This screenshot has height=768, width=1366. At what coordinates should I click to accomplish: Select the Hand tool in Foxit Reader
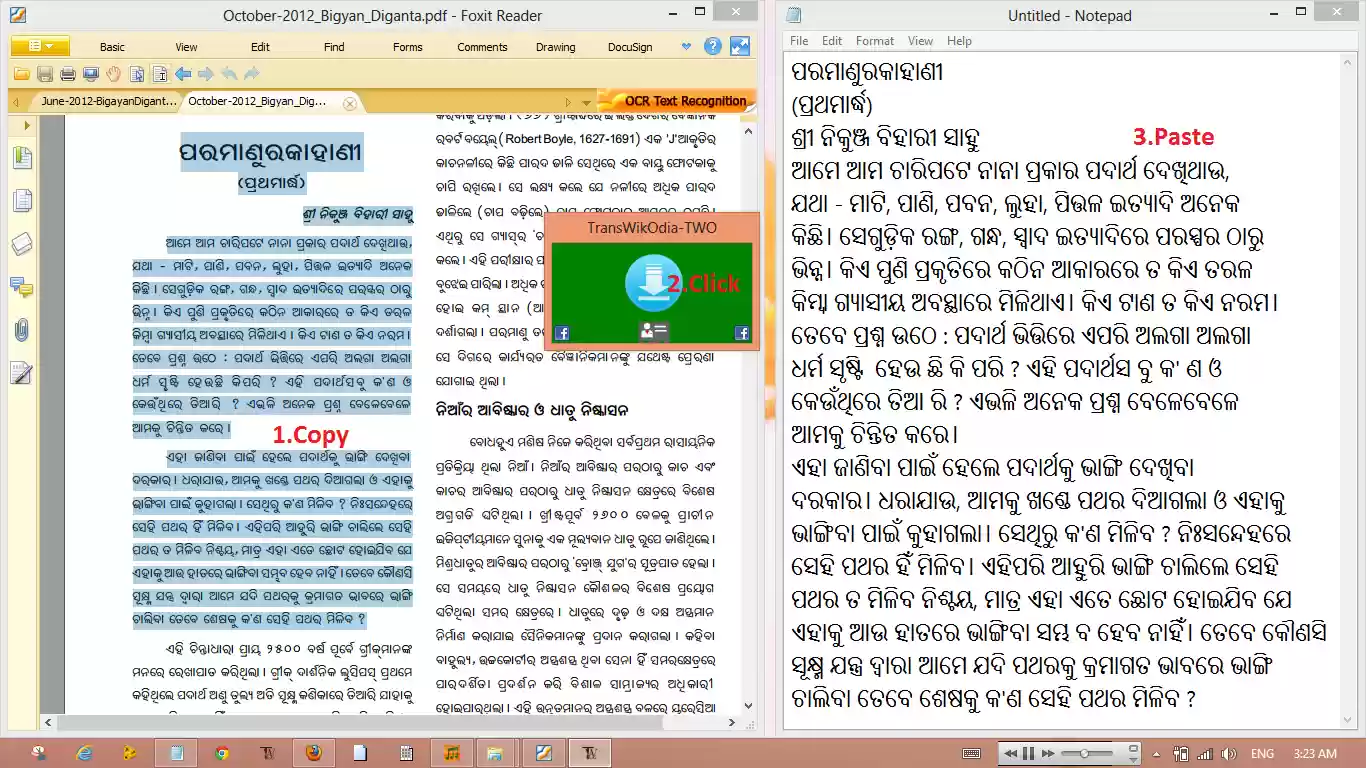click(113, 74)
